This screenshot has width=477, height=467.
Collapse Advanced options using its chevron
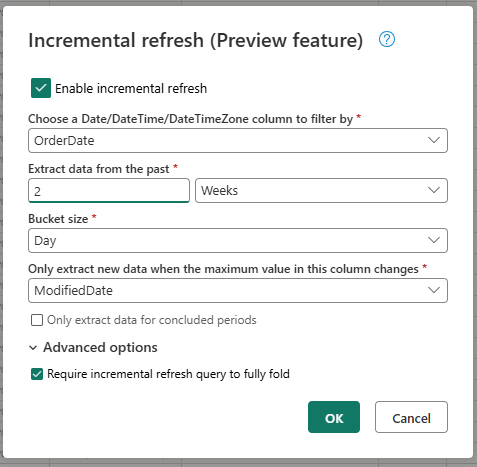coord(33,348)
